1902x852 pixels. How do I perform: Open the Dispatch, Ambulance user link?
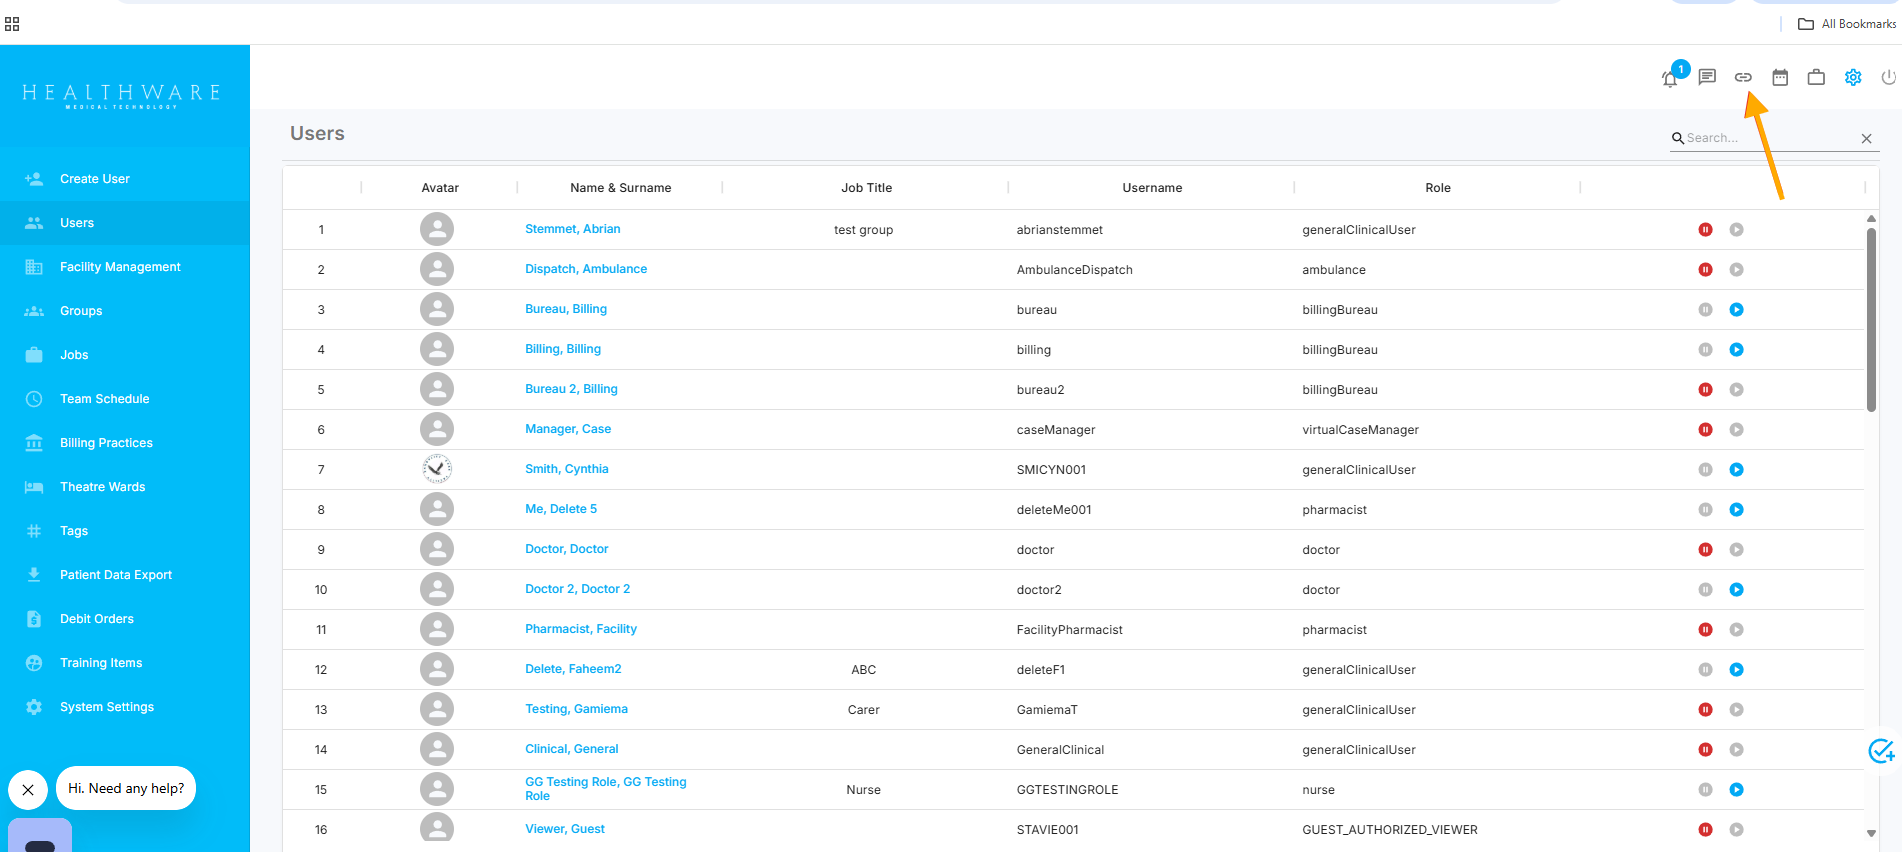[586, 269]
